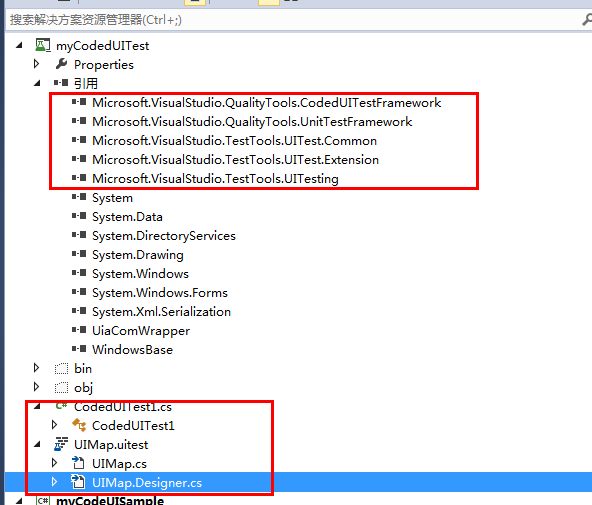
Task: Collapse the 引用 references node
Action: (37, 83)
